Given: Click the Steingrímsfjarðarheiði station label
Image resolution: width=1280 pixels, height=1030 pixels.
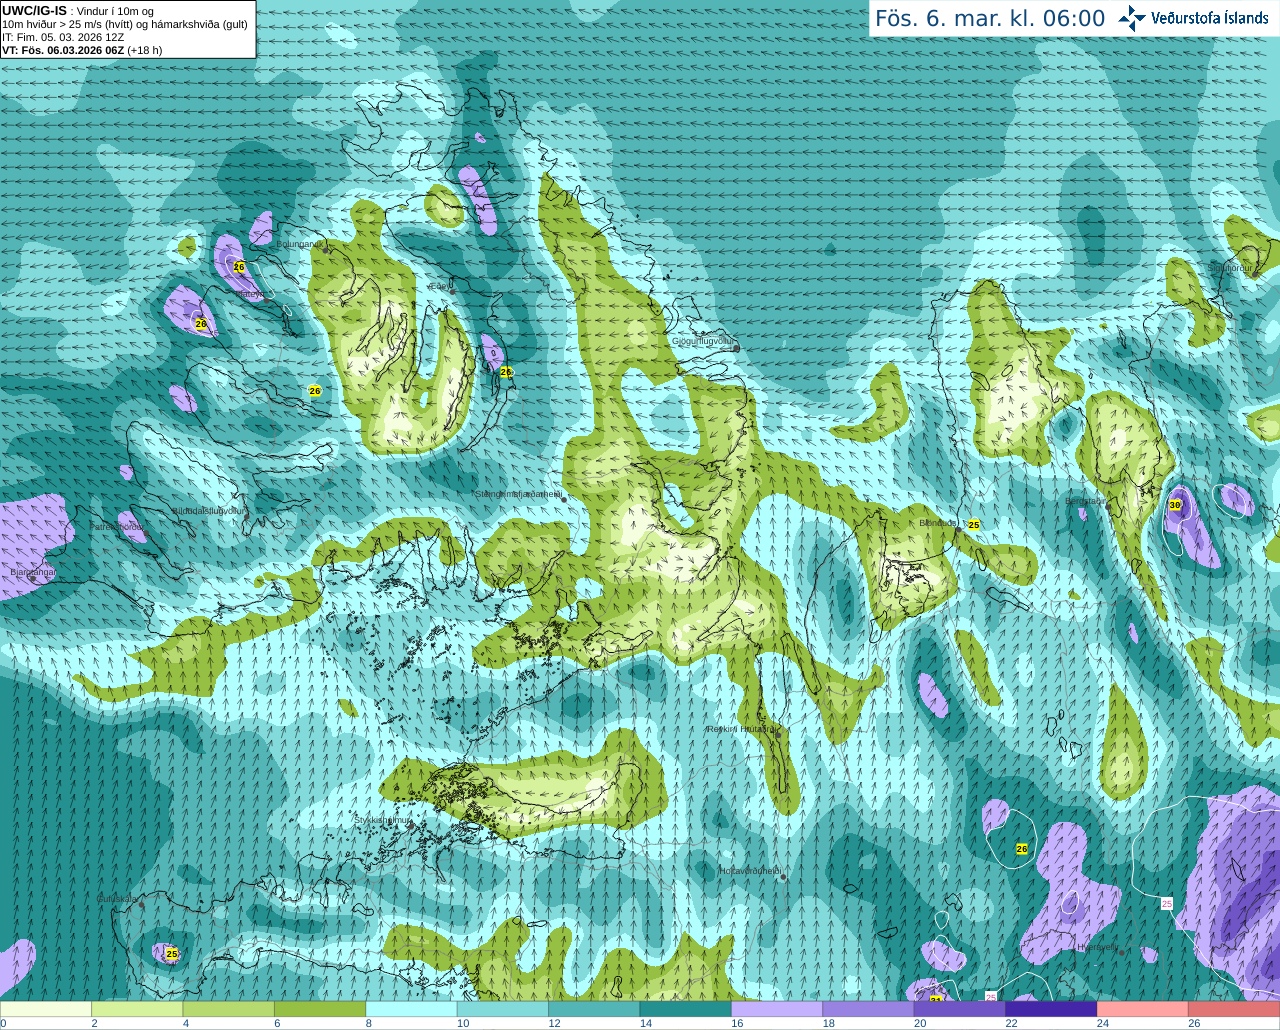Looking at the screenshot, I should coord(518,494).
